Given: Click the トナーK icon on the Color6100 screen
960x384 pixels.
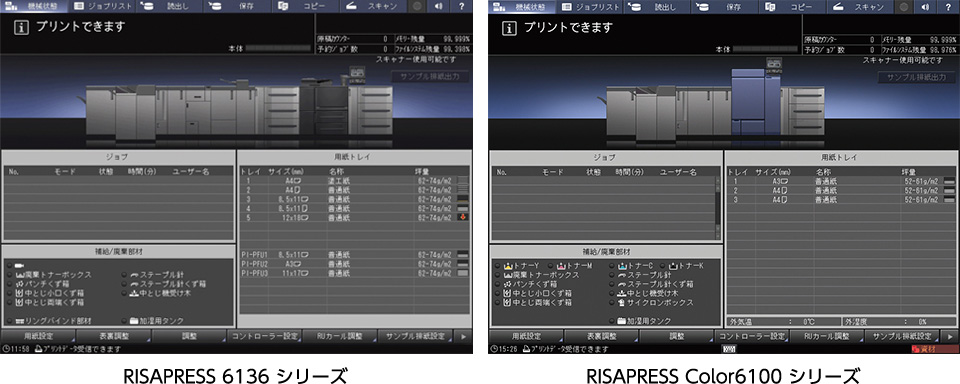Looking at the screenshot, I should coord(674,266).
